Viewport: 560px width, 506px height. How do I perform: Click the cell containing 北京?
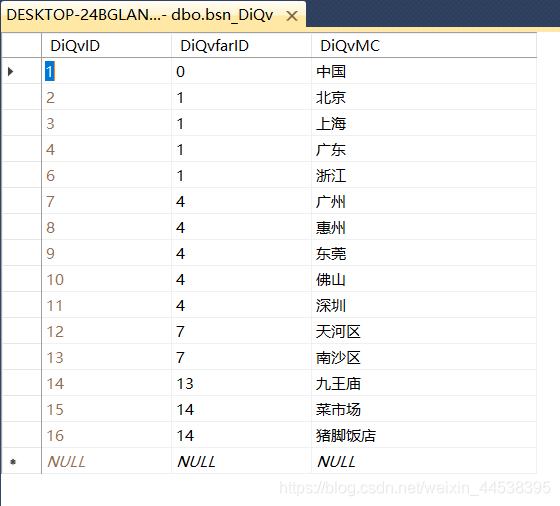click(x=424, y=97)
